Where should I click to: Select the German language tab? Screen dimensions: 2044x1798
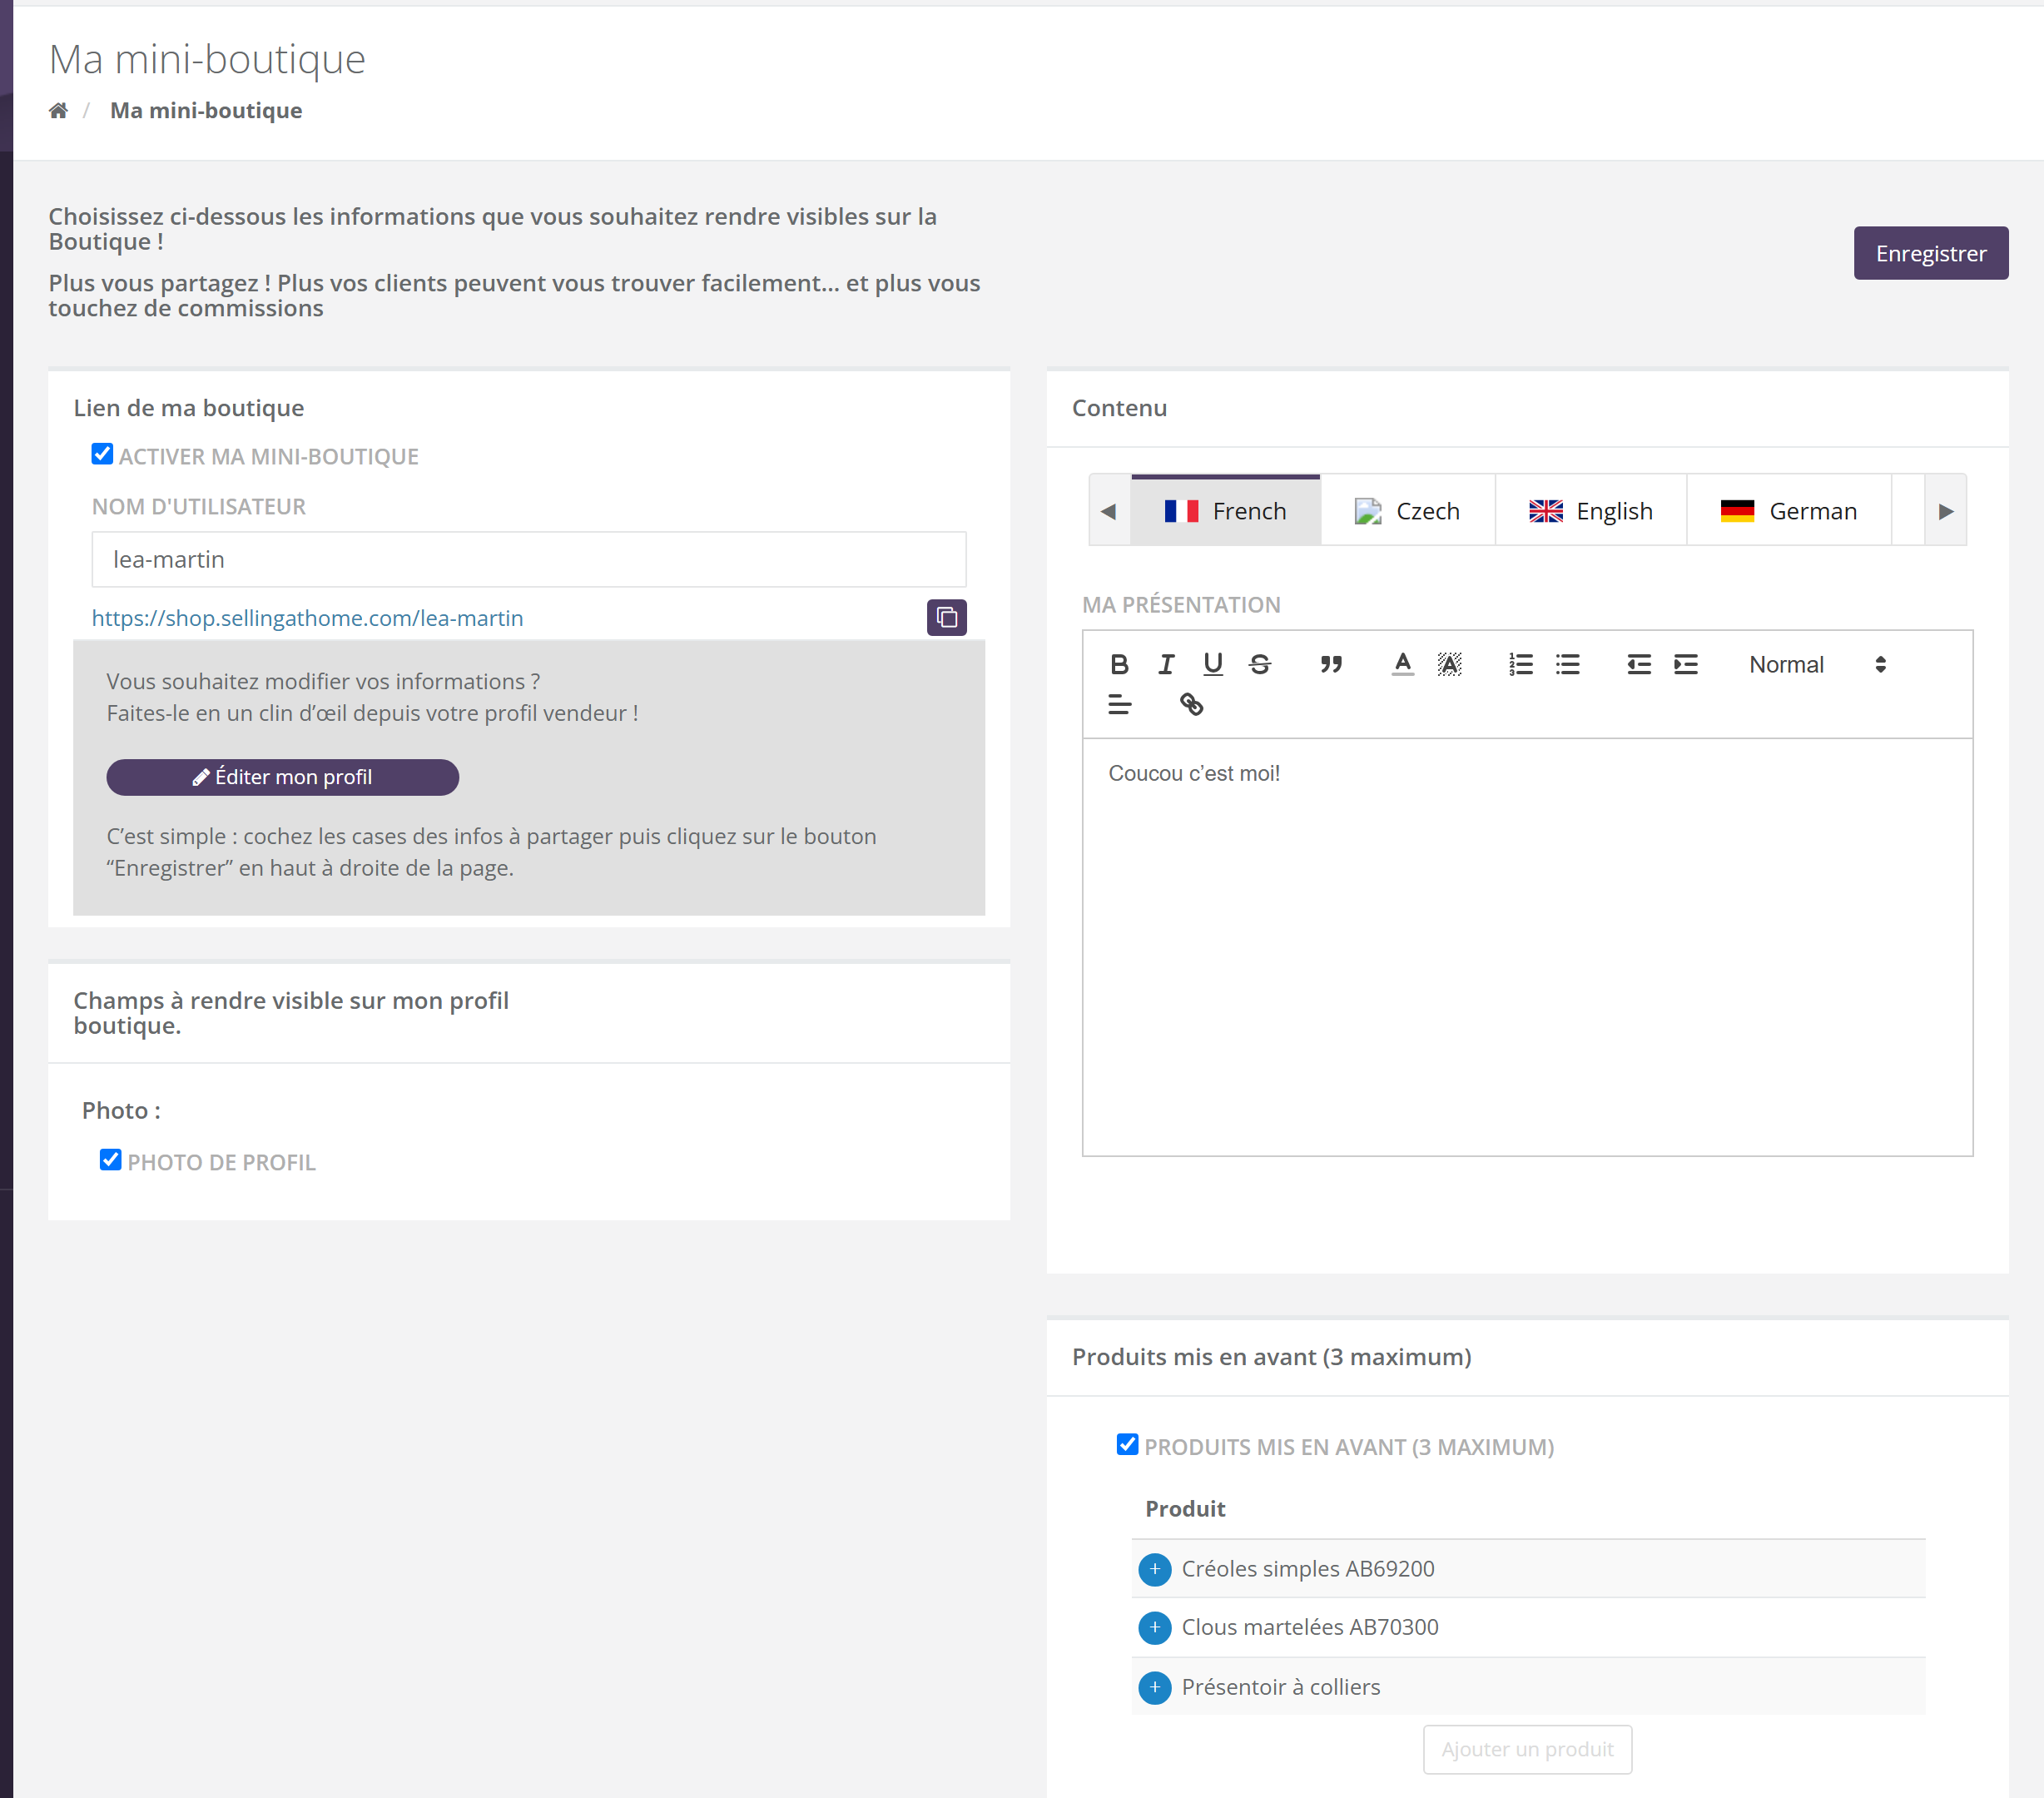pos(1788,511)
